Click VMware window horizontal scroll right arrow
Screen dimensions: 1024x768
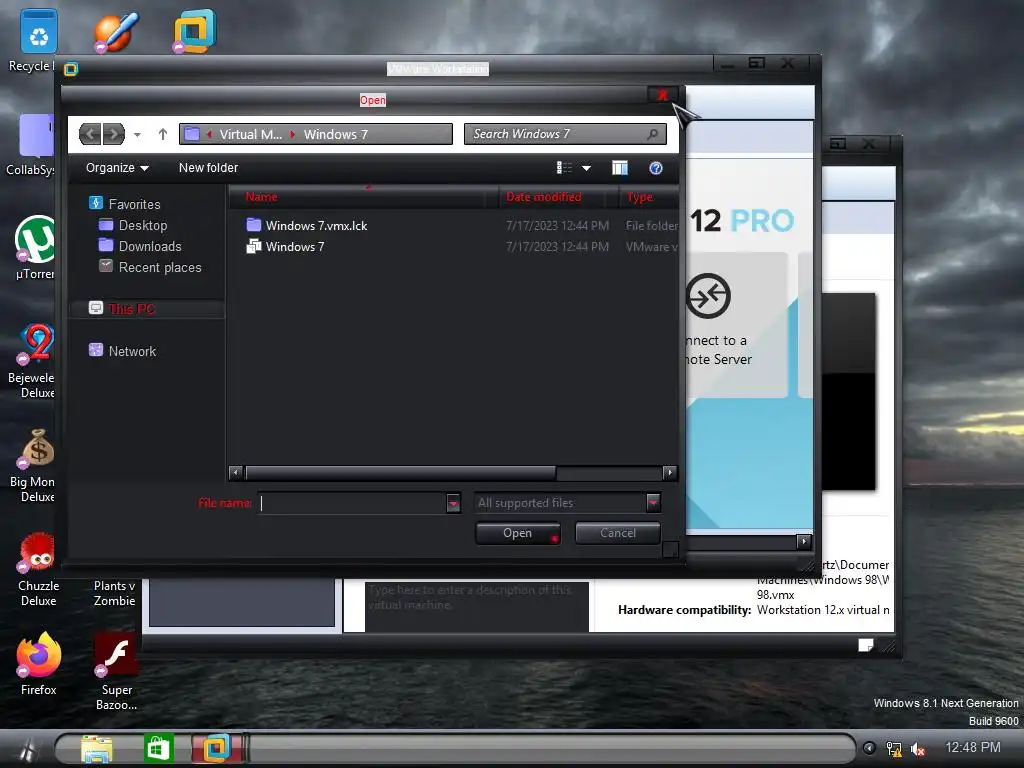(804, 541)
